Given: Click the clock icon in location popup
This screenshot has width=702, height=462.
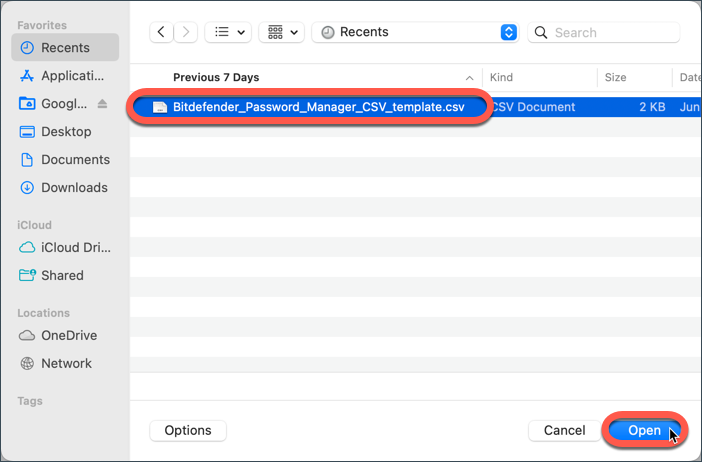Looking at the screenshot, I should (x=328, y=32).
